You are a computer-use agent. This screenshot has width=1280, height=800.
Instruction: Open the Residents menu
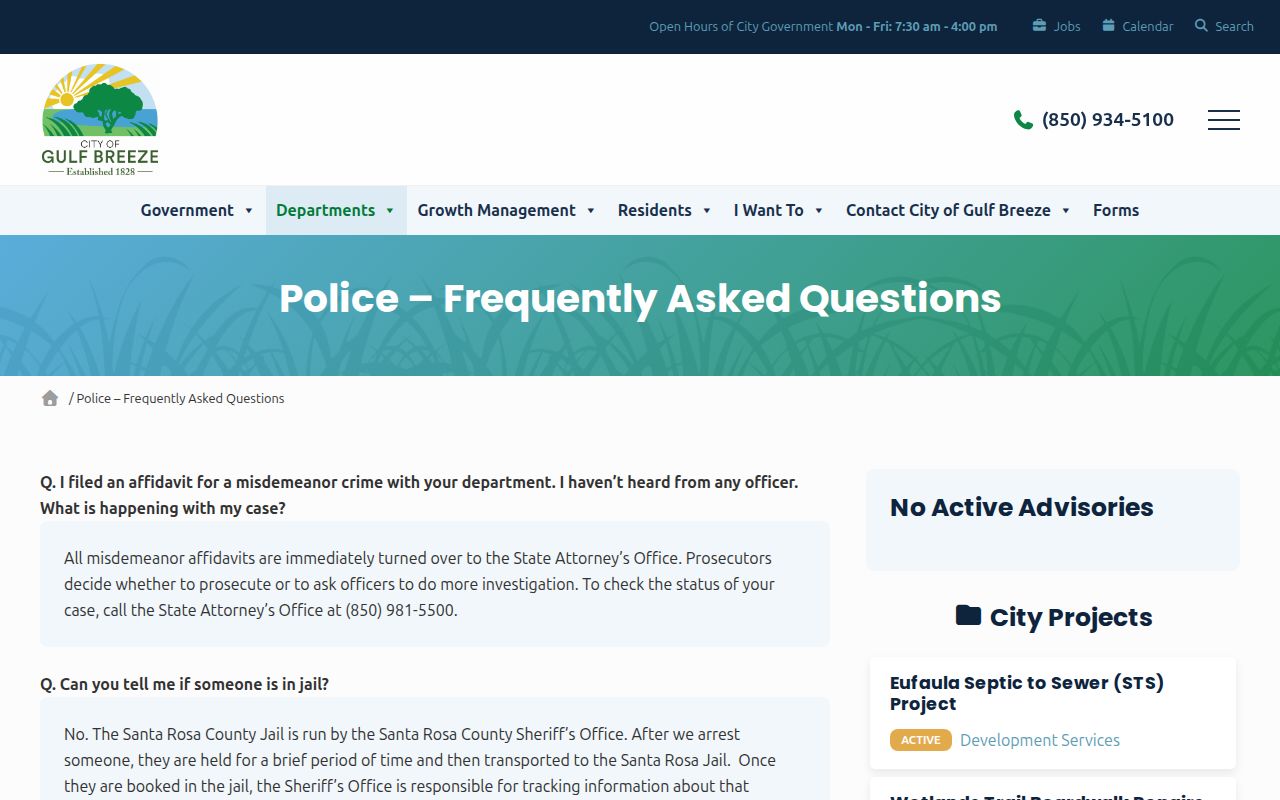point(654,210)
